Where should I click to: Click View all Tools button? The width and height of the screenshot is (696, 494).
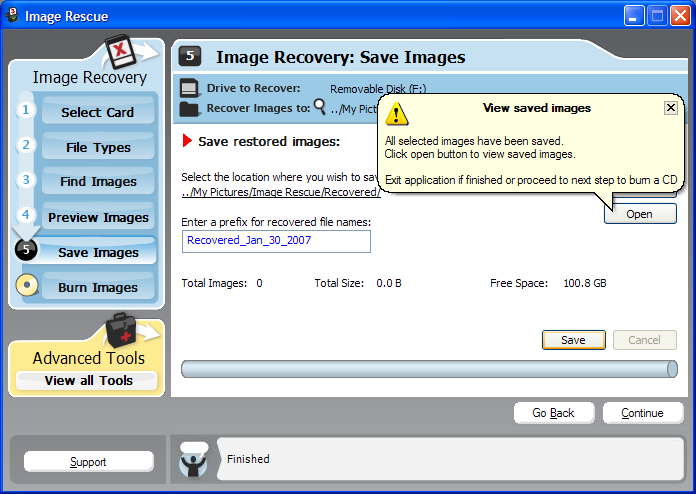click(x=87, y=380)
